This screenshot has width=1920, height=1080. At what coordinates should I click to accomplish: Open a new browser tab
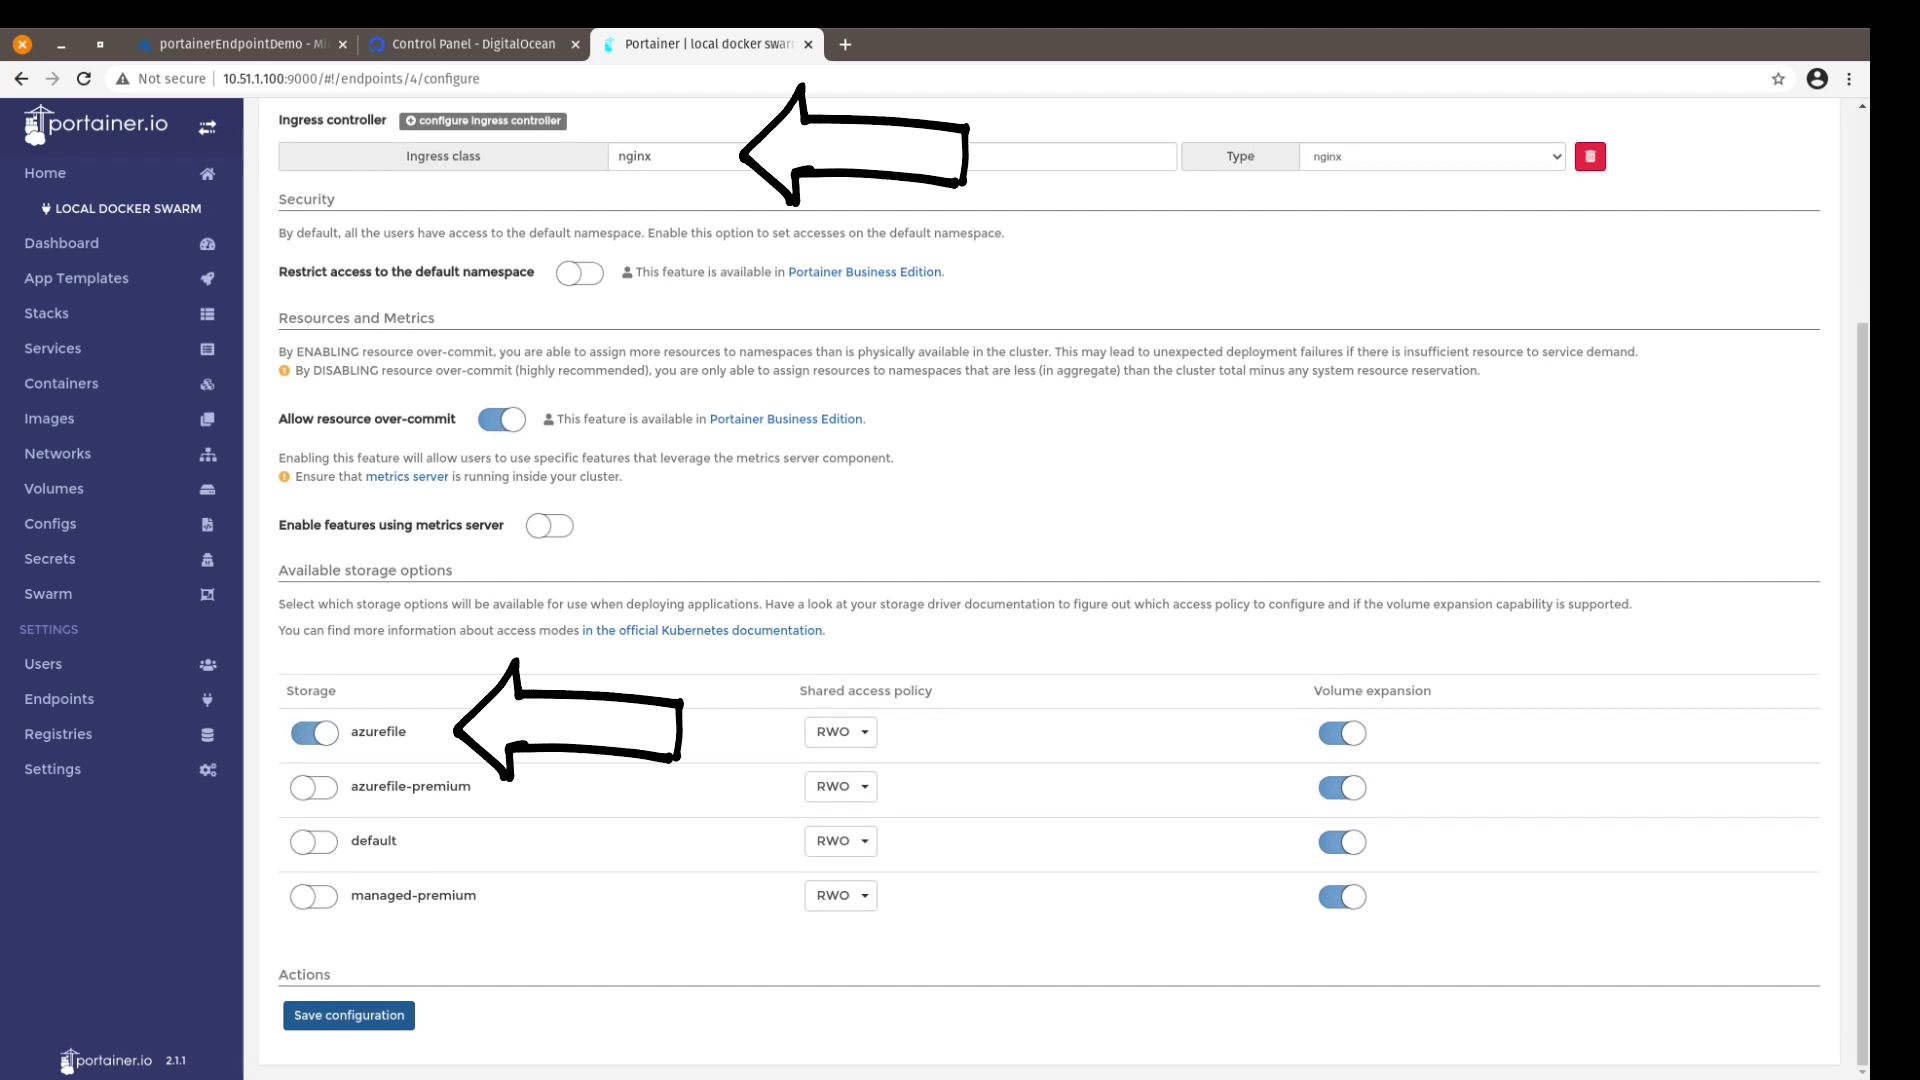pyautogui.click(x=845, y=44)
